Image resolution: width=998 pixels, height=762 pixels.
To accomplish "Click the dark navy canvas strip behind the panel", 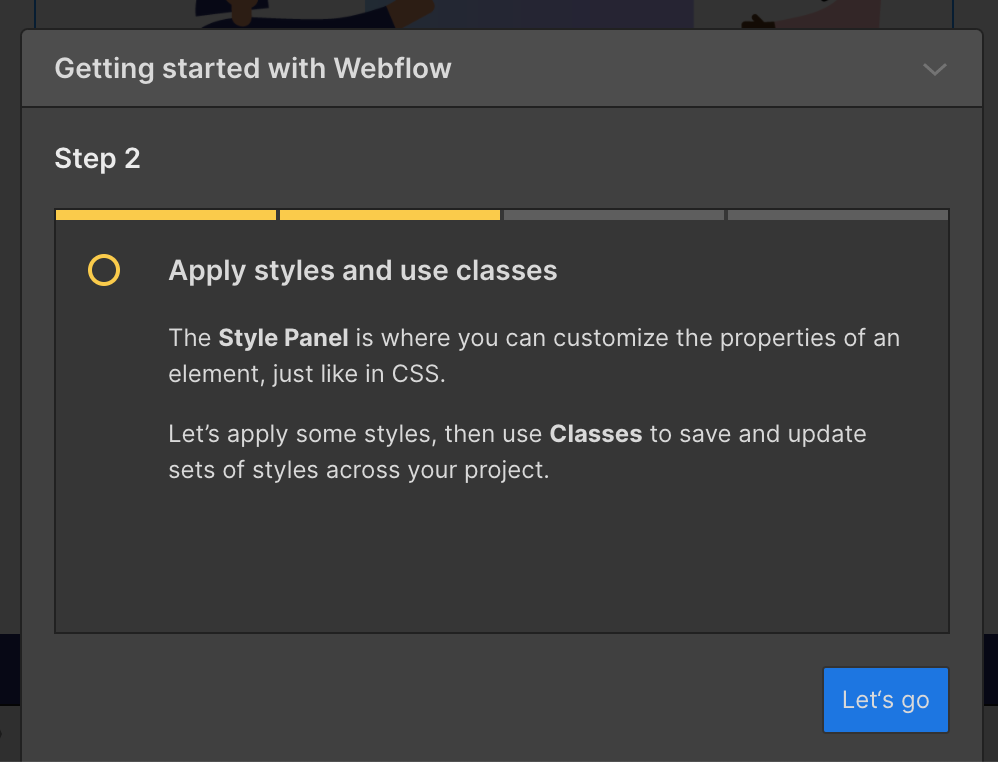I will (9, 670).
